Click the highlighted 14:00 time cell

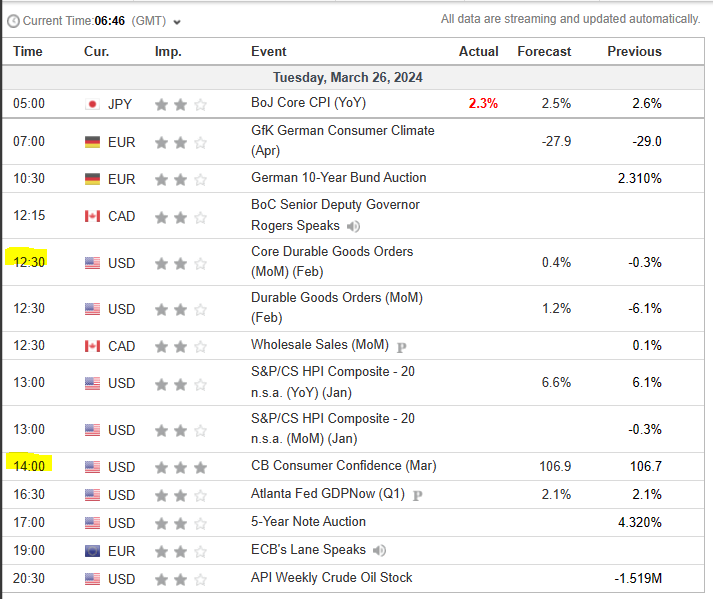tap(29, 466)
